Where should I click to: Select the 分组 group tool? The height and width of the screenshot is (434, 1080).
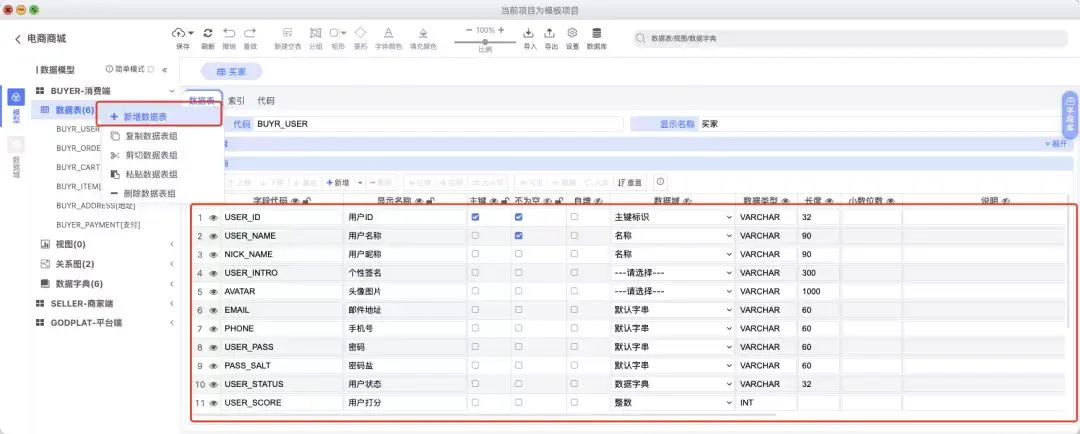coord(315,32)
